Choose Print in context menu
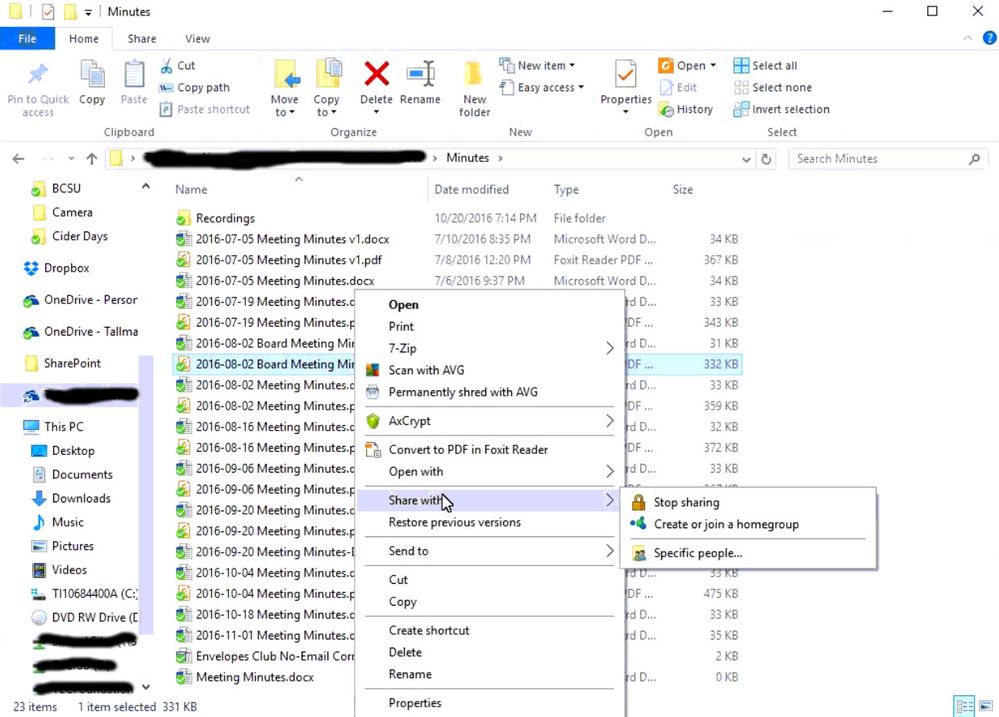The width and height of the screenshot is (999, 717). (401, 326)
